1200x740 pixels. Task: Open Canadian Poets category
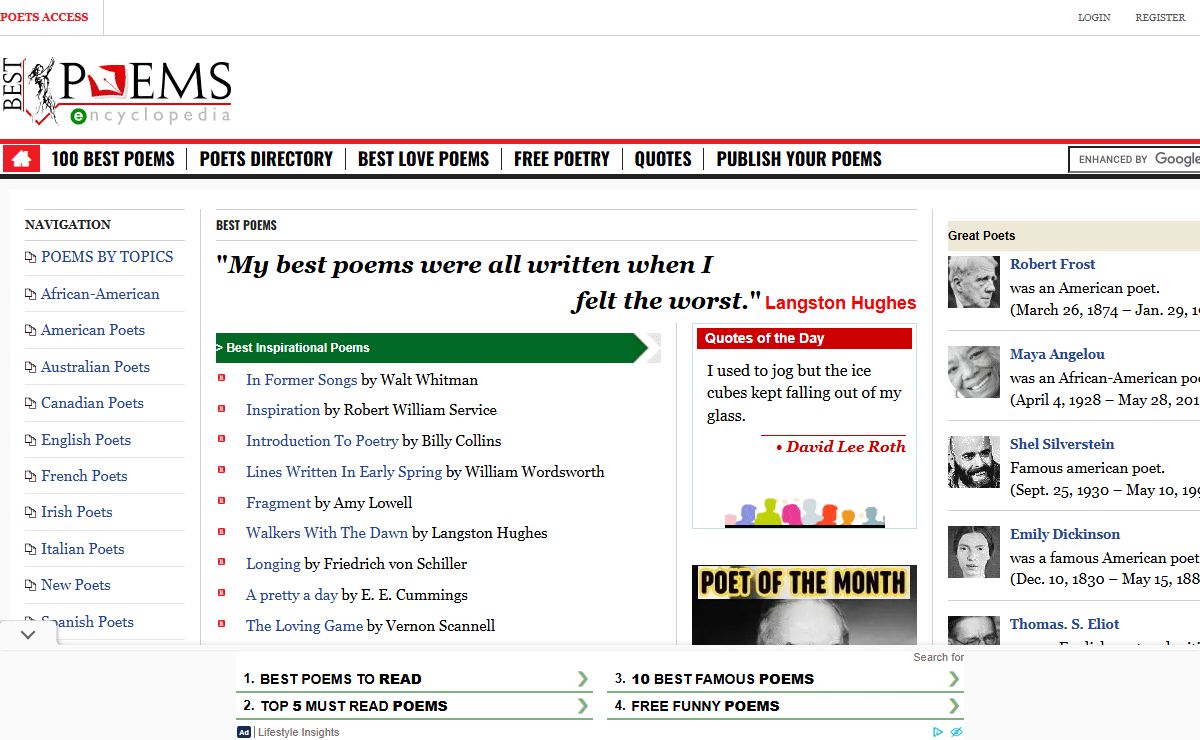[x=92, y=403]
